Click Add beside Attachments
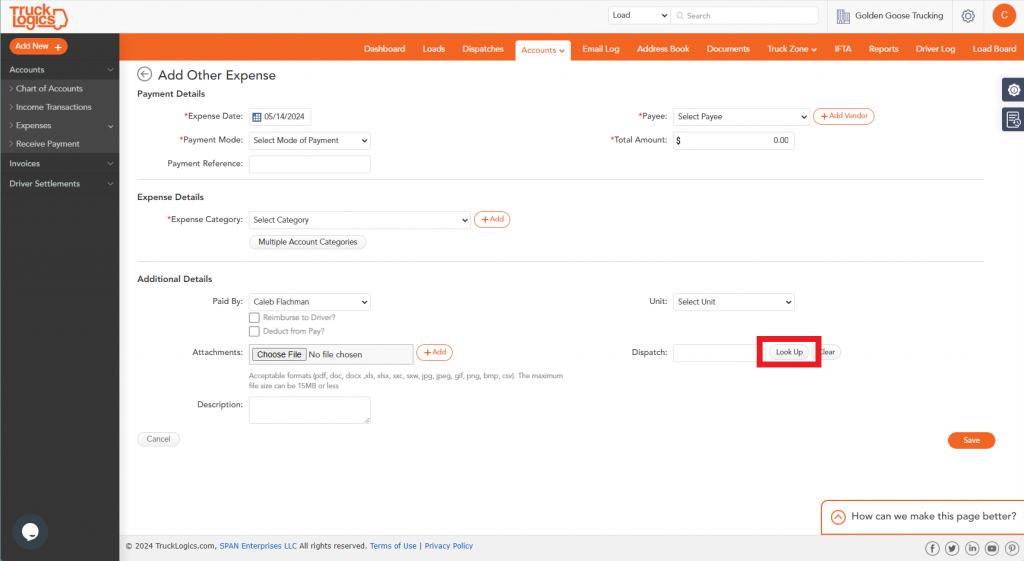1024x561 pixels. pyautogui.click(x=434, y=353)
